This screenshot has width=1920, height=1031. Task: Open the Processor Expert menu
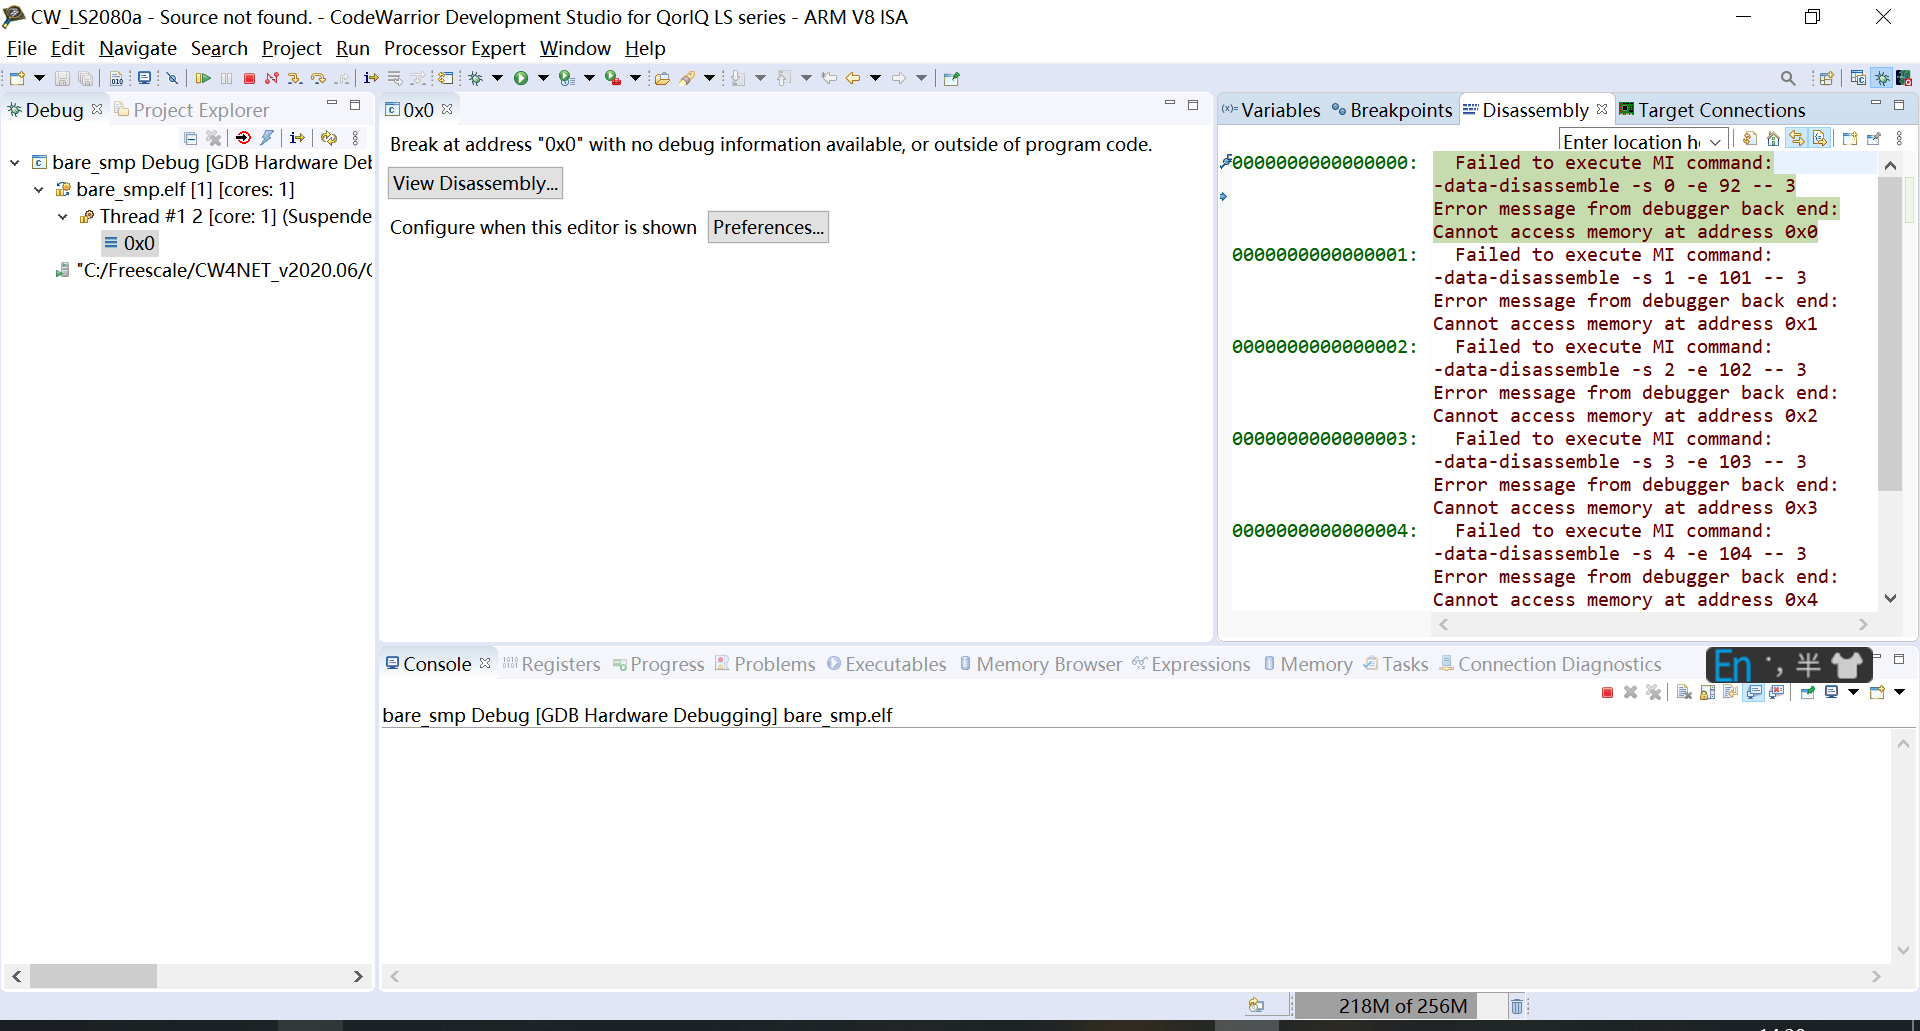(455, 48)
